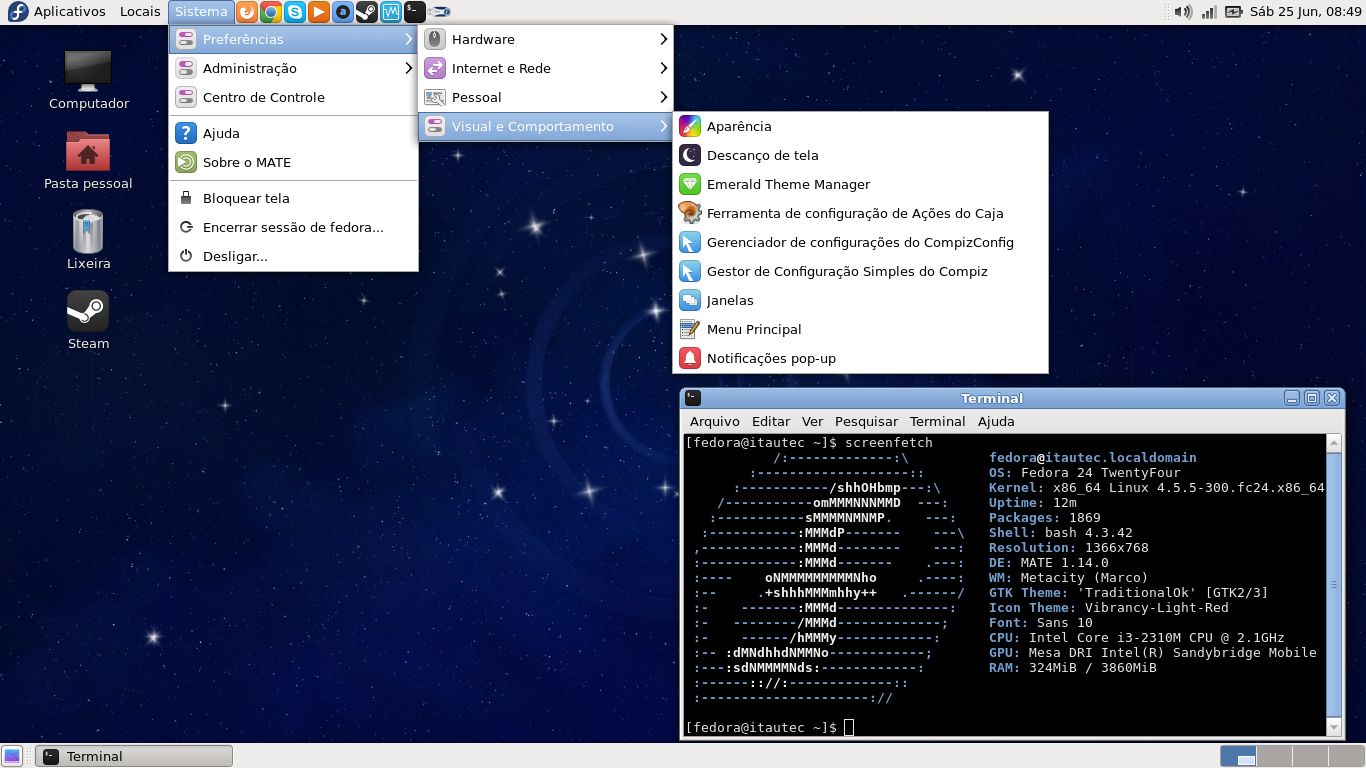1366x768 pixels.
Task: Switch to the second workspace in the switcher
Action: point(1274,756)
